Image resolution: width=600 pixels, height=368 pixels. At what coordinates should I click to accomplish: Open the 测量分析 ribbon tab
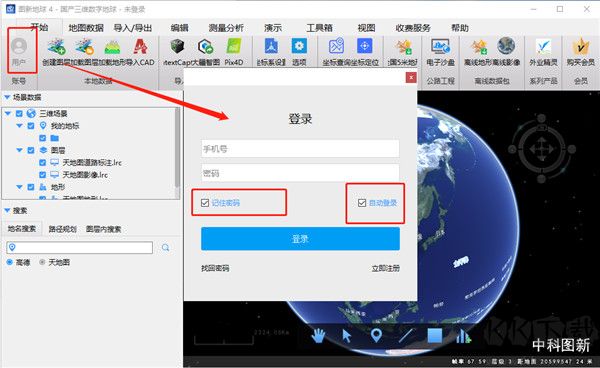pyautogui.click(x=226, y=28)
